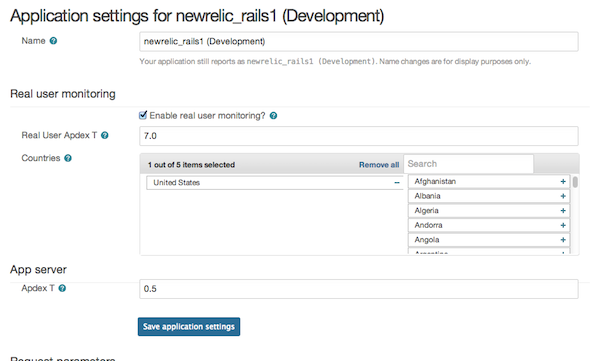Add Andorra with its plus icon
This screenshot has height=361, width=600.
tap(563, 225)
